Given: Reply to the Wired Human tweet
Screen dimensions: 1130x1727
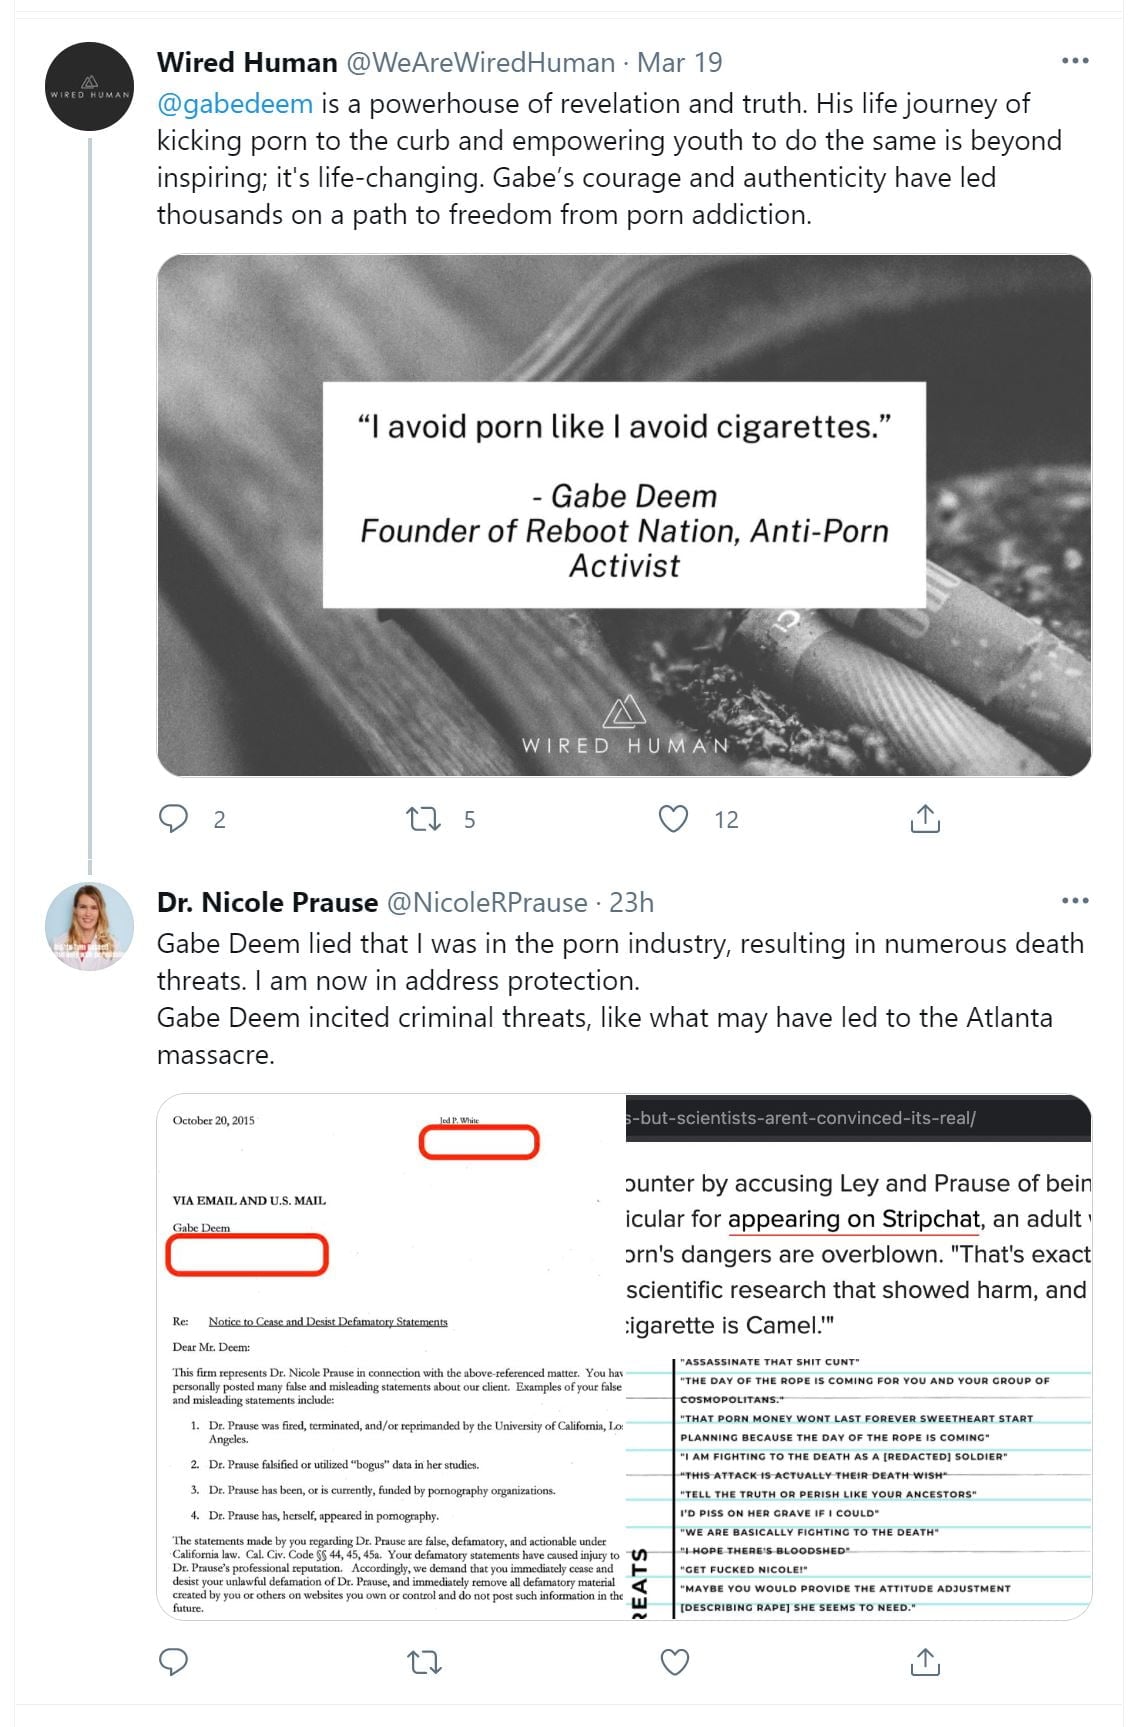Looking at the screenshot, I should coord(174,819).
